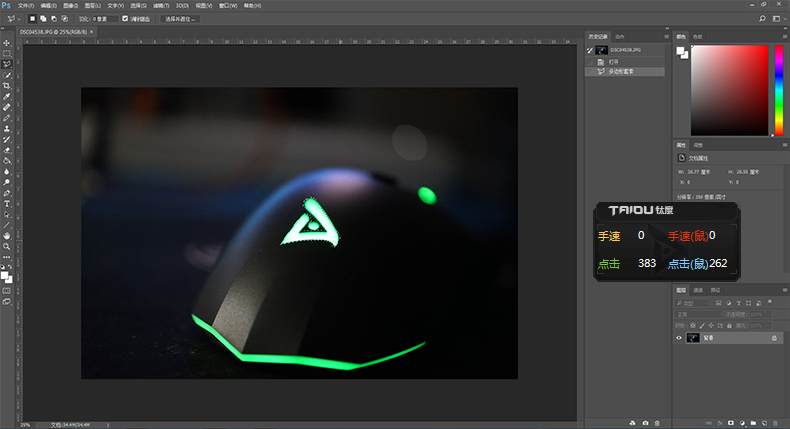The image size is (790, 429).
Task: Open layer filter type dropdown
Action: pyautogui.click(x=692, y=303)
